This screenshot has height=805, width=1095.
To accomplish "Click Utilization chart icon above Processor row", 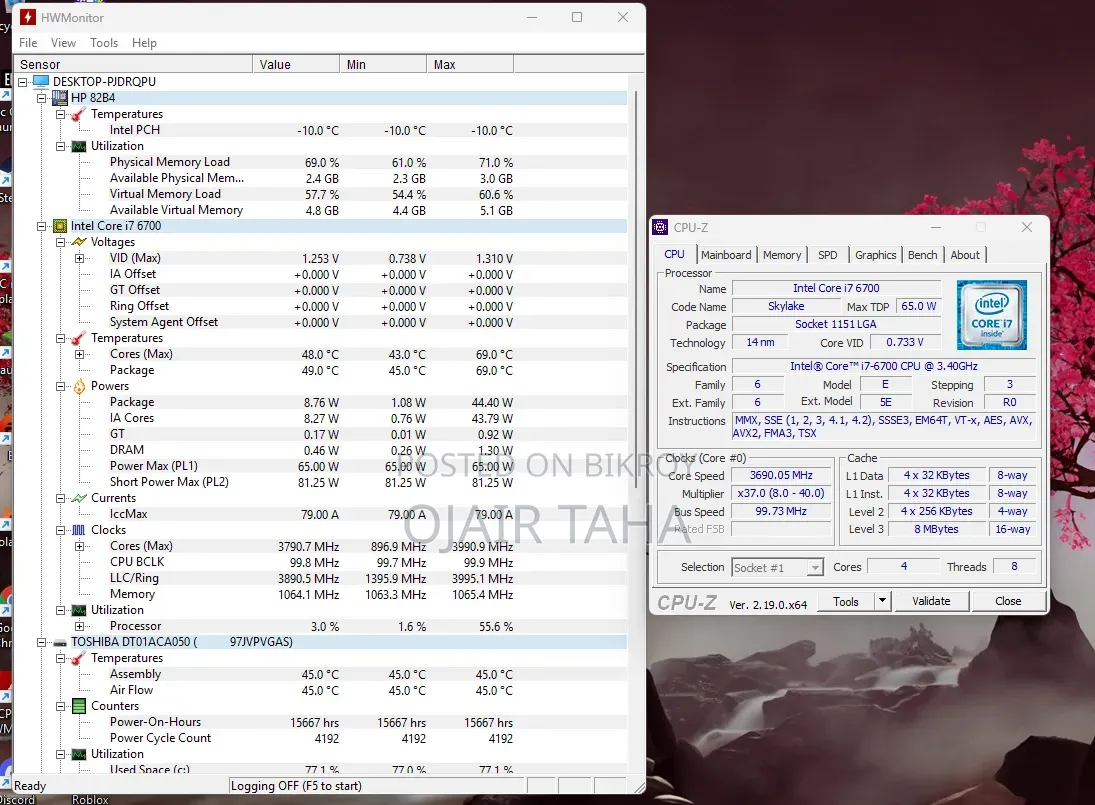I will point(80,610).
